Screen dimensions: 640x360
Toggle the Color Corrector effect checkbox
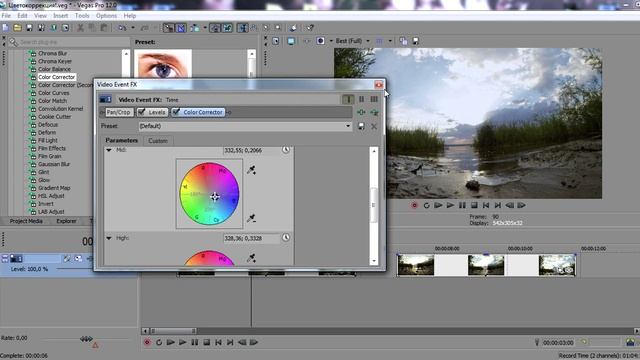click(176, 112)
